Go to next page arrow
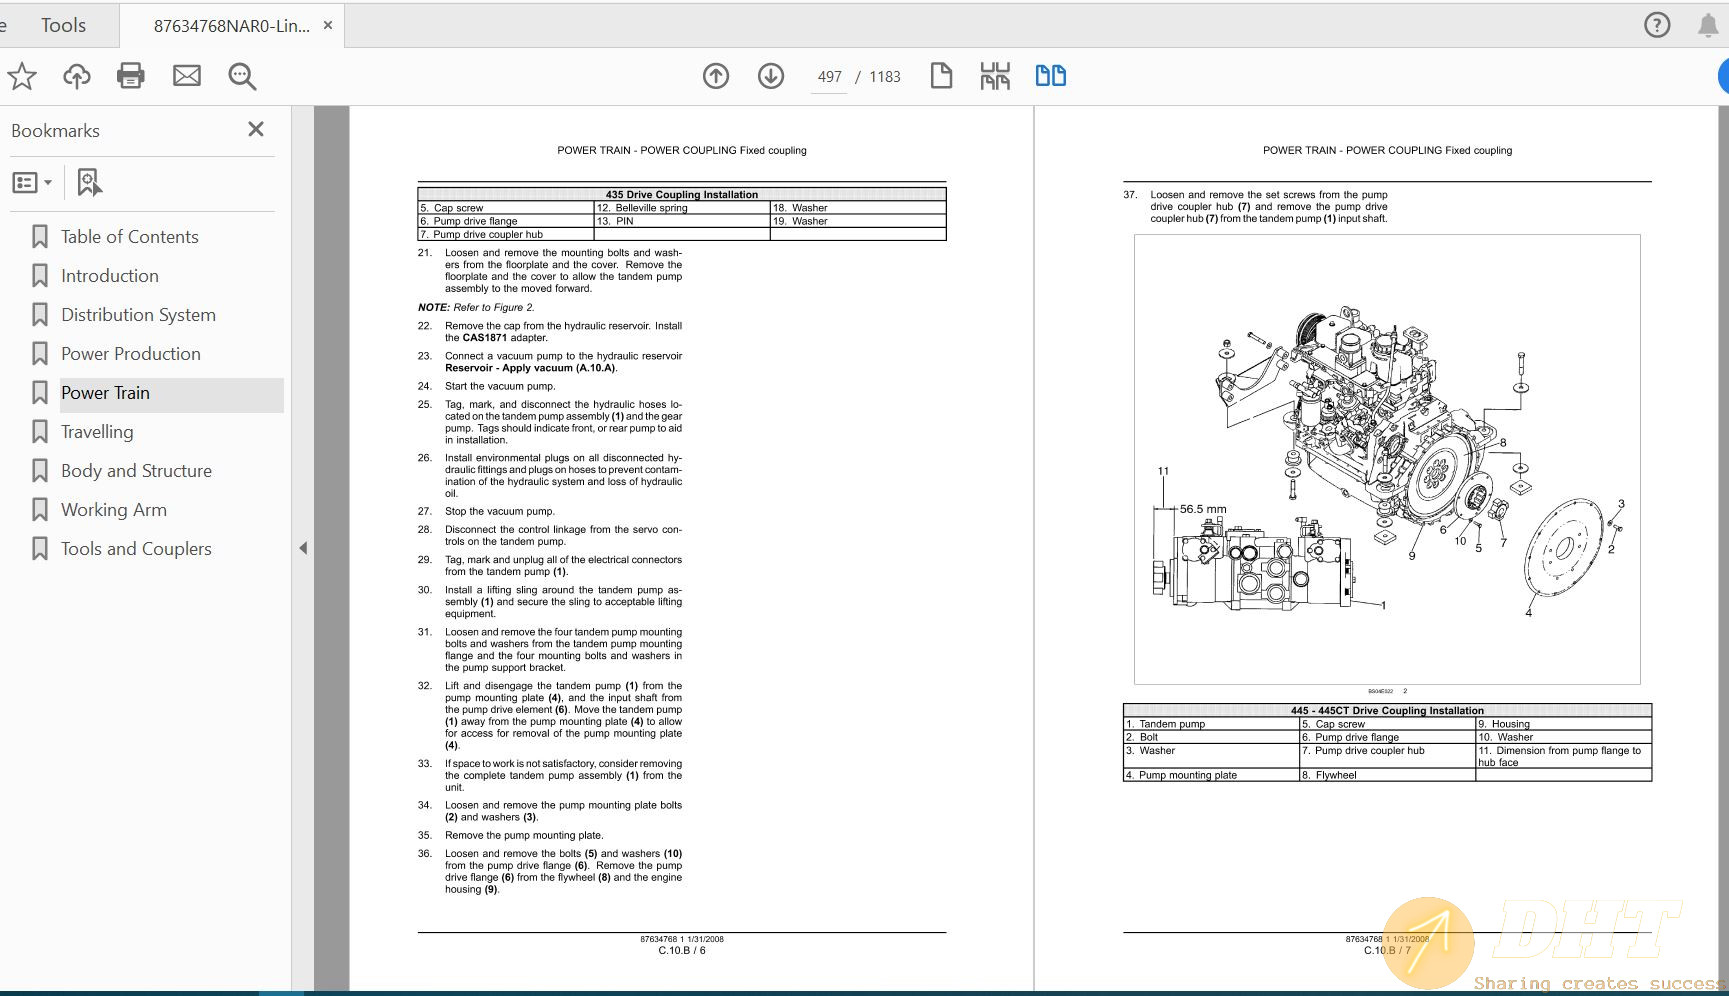 (x=771, y=76)
